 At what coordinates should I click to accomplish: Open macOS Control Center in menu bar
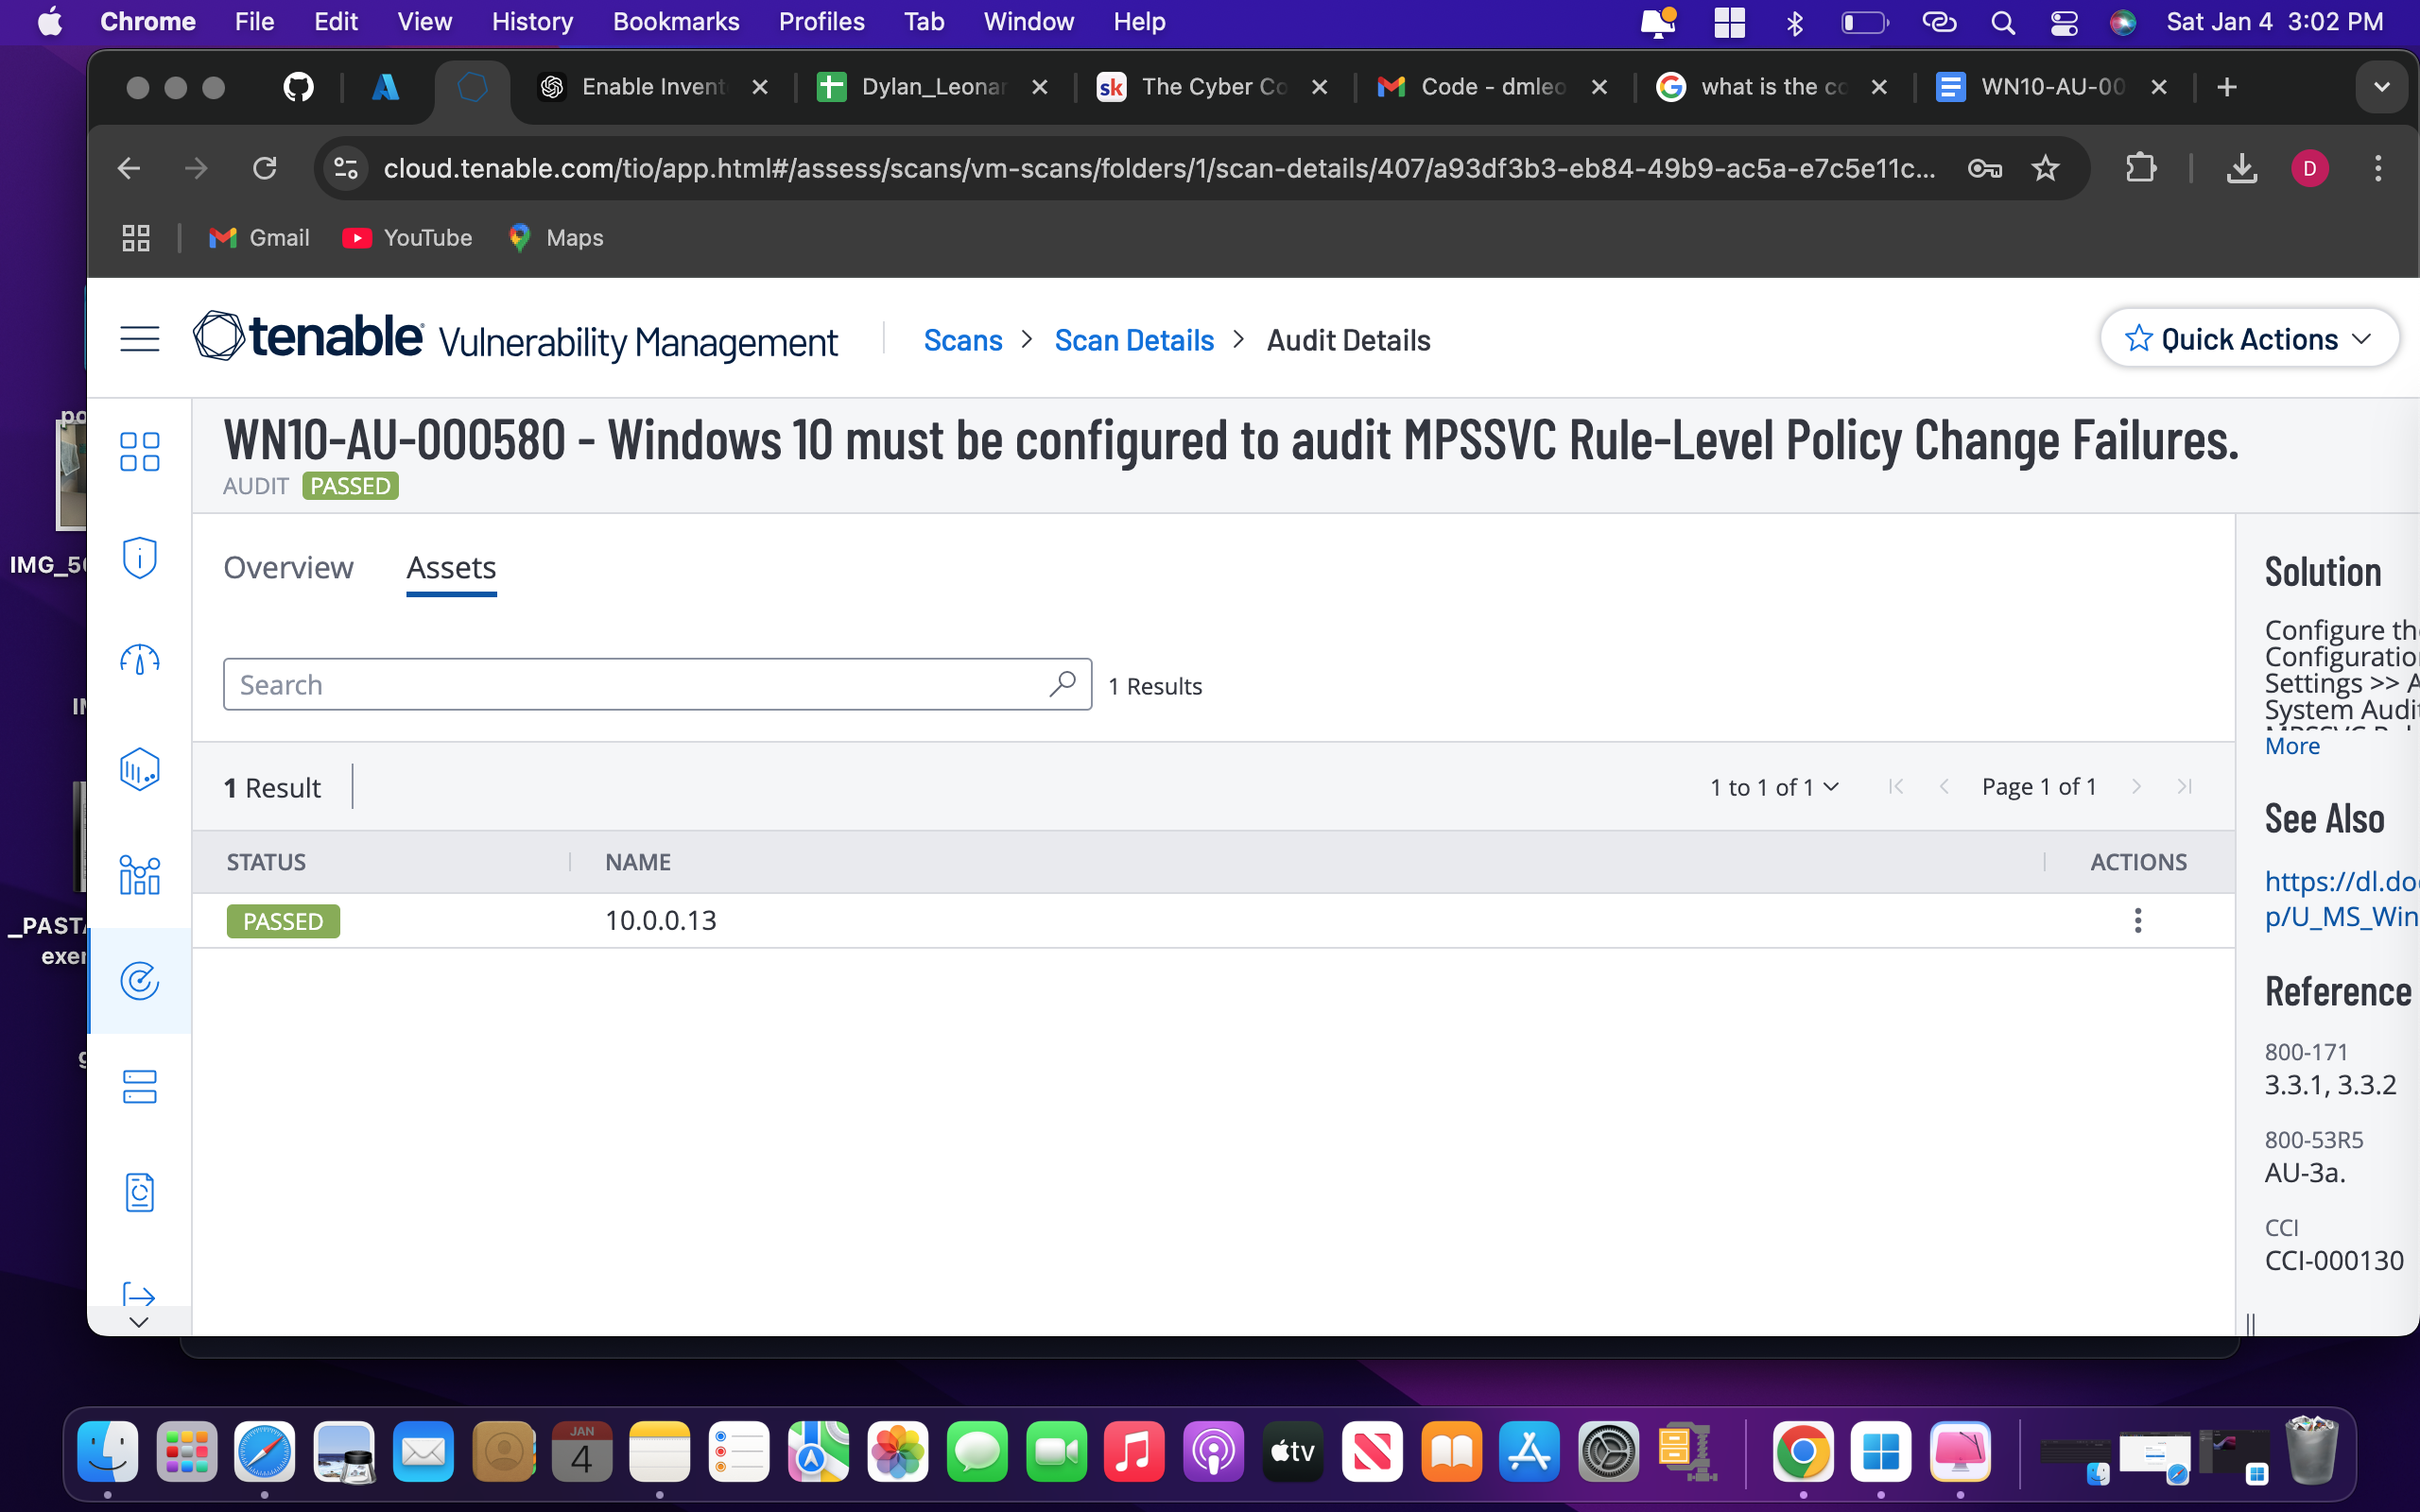click(x=2063, y=22)
